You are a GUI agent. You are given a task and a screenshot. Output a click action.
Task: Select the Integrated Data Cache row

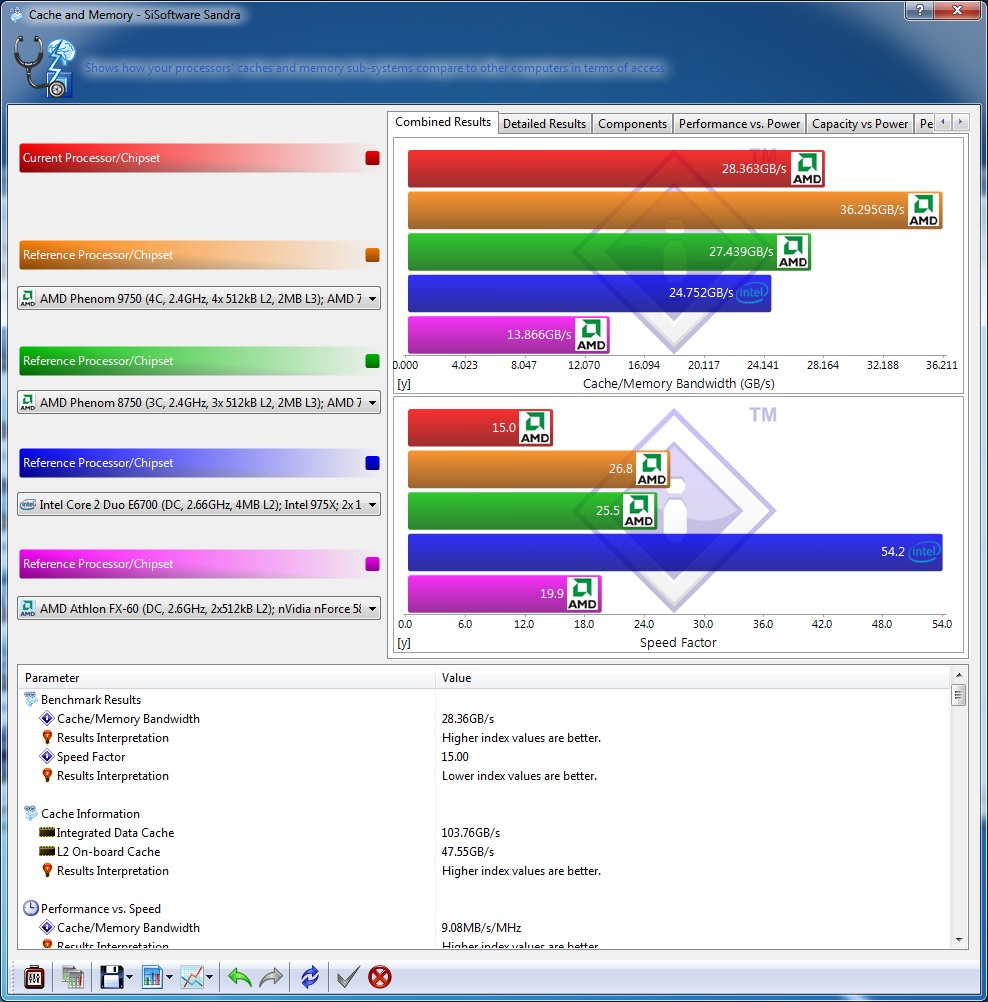point(484,833)
